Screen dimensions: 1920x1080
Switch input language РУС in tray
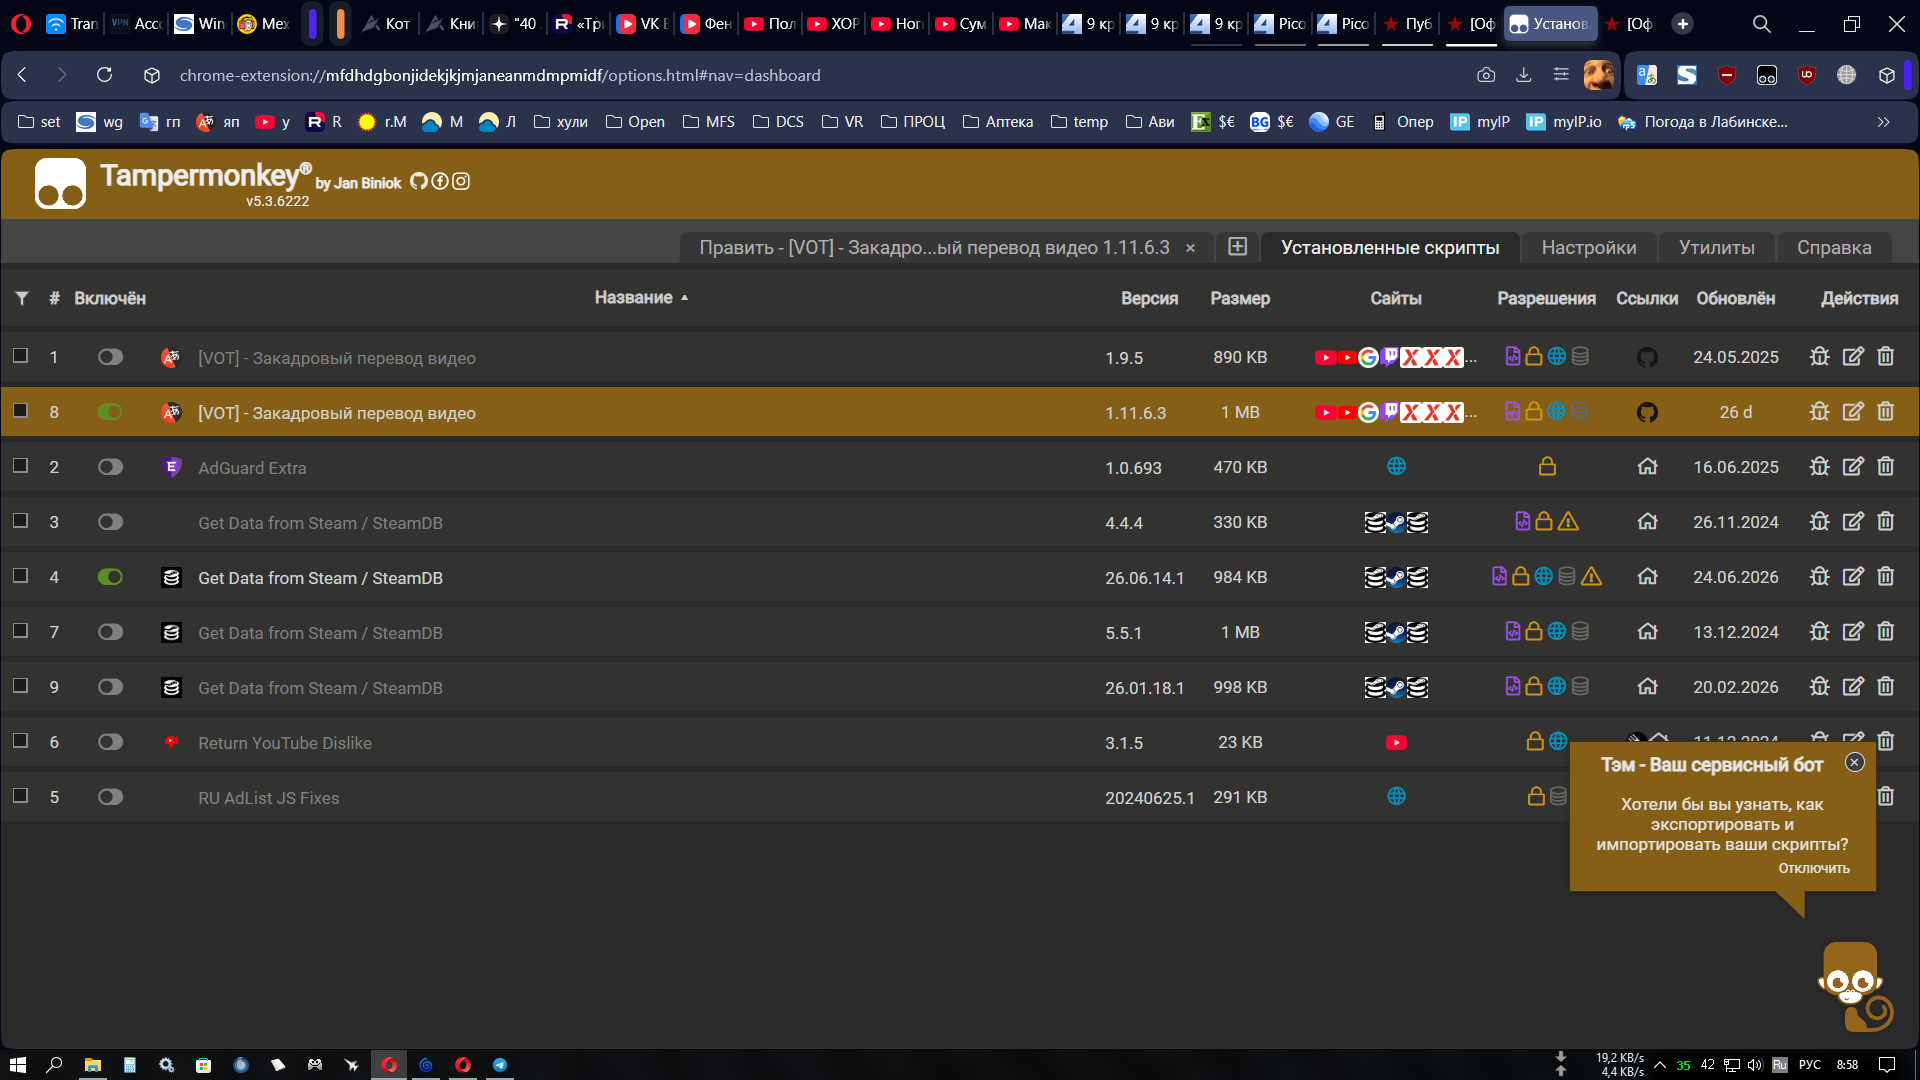(x=1810, y=1065)
